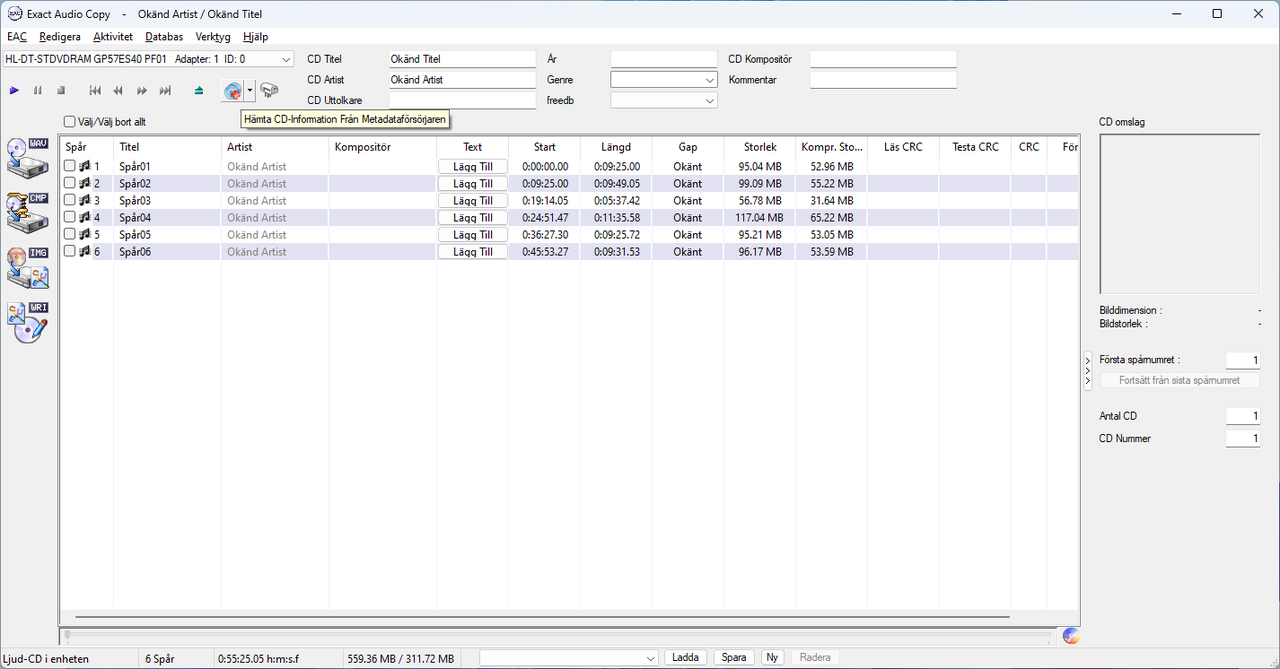
Task: Open the Hjälp menu
Action: [256, 37]
